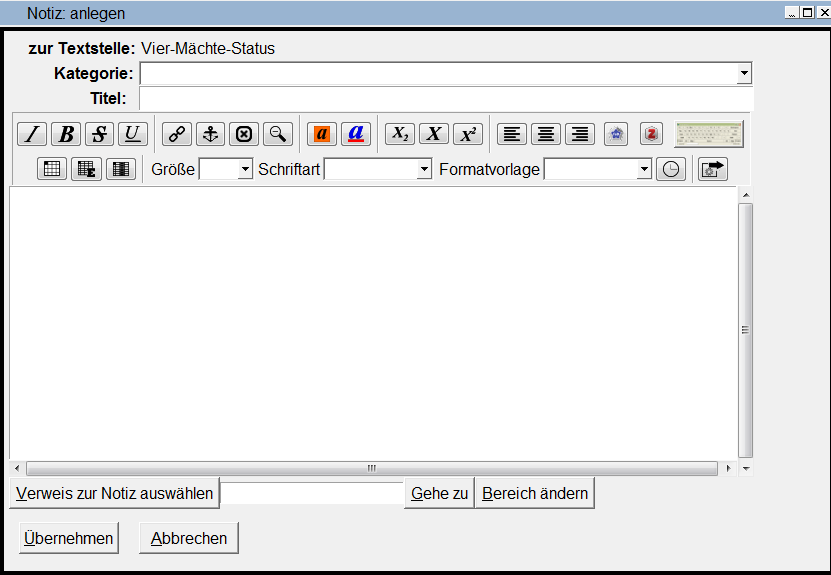This screenshot has height=575, width=831.
Task: Align text right
Action: pos(580,134)
